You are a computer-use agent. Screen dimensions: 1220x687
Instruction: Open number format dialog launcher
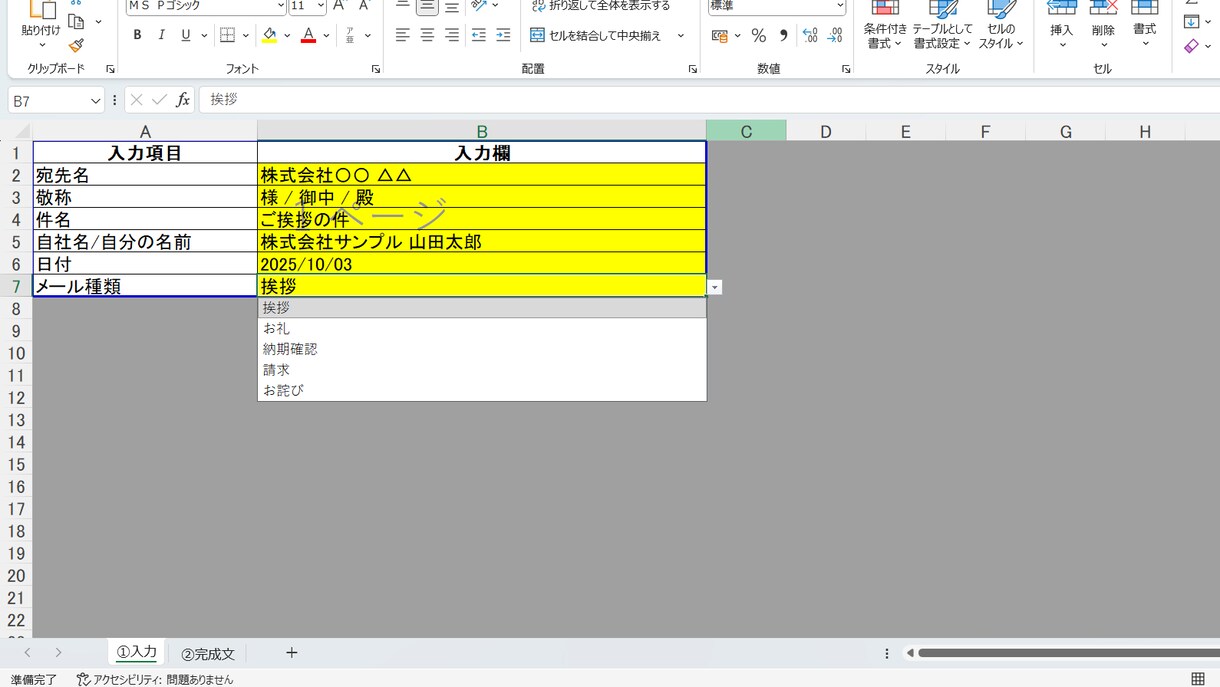846,69
